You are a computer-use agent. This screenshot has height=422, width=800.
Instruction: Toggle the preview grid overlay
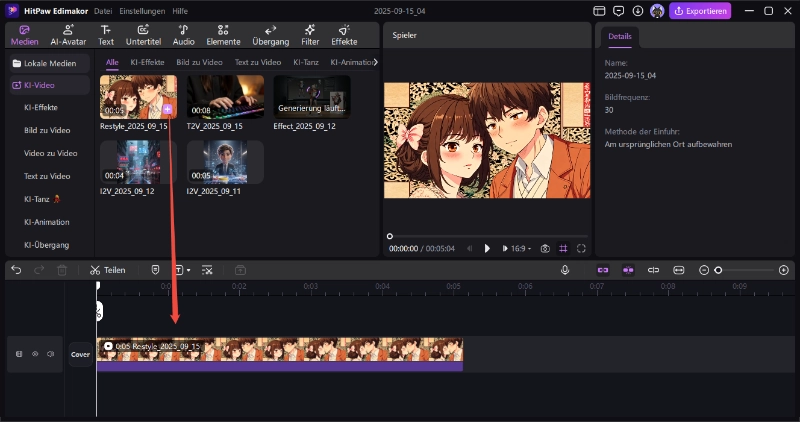tap(563, 249)
